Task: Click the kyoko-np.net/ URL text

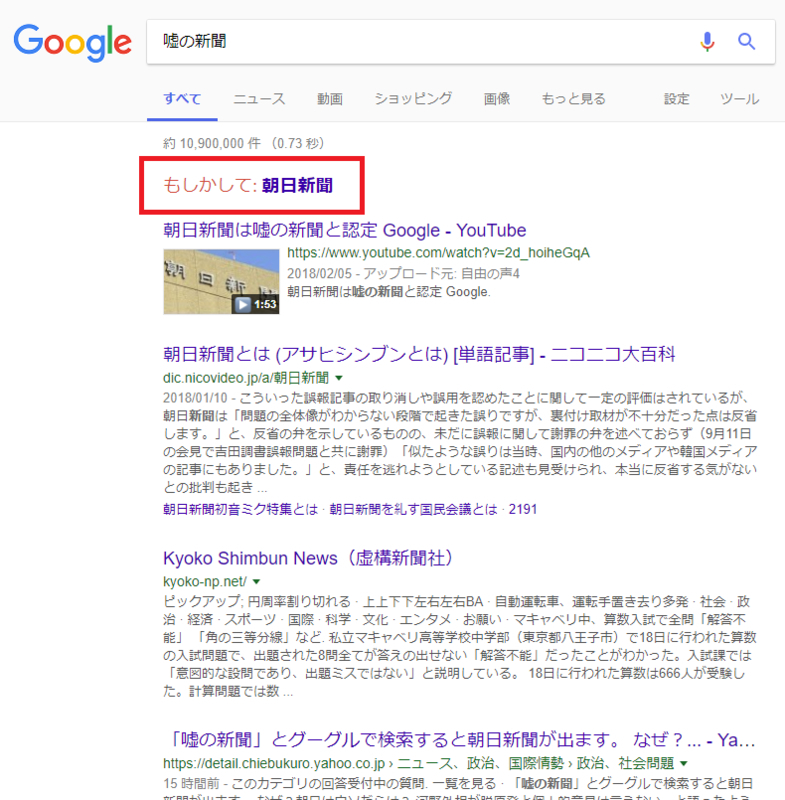Action: pyautogui.click(x=205, y=582)
